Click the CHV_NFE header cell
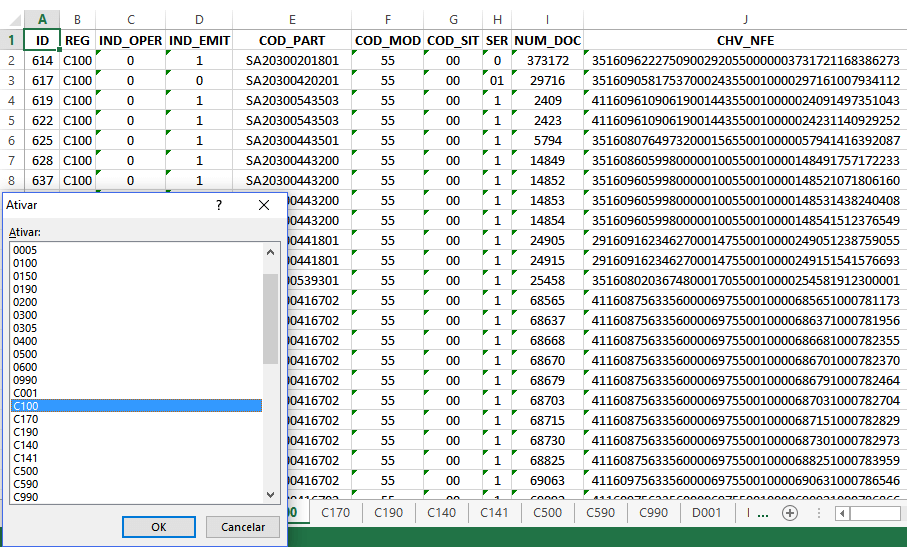 click(x=745, y=40)
